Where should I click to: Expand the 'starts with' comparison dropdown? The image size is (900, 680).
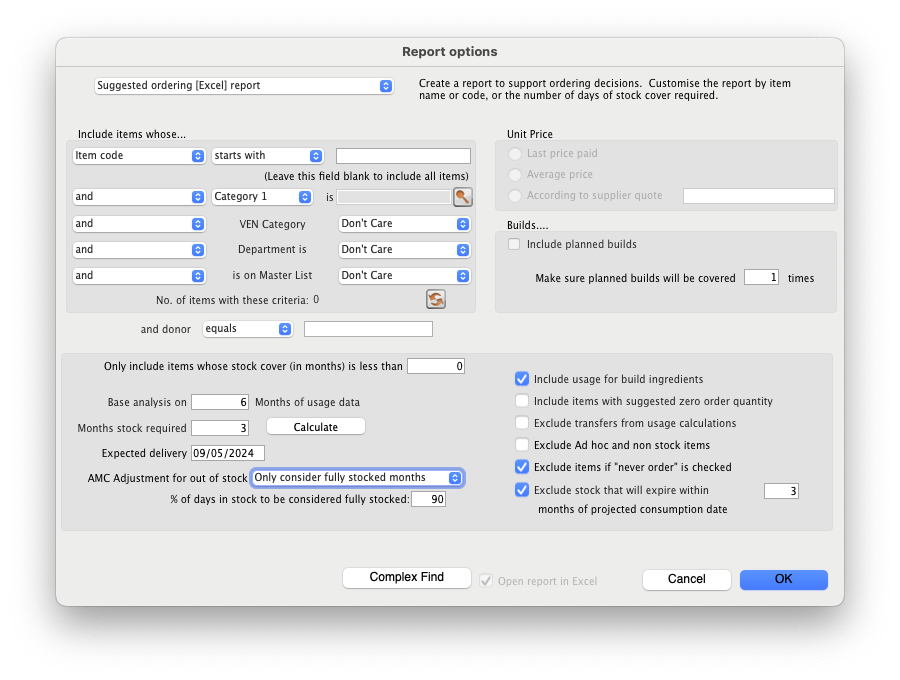(x=267, y=156)
